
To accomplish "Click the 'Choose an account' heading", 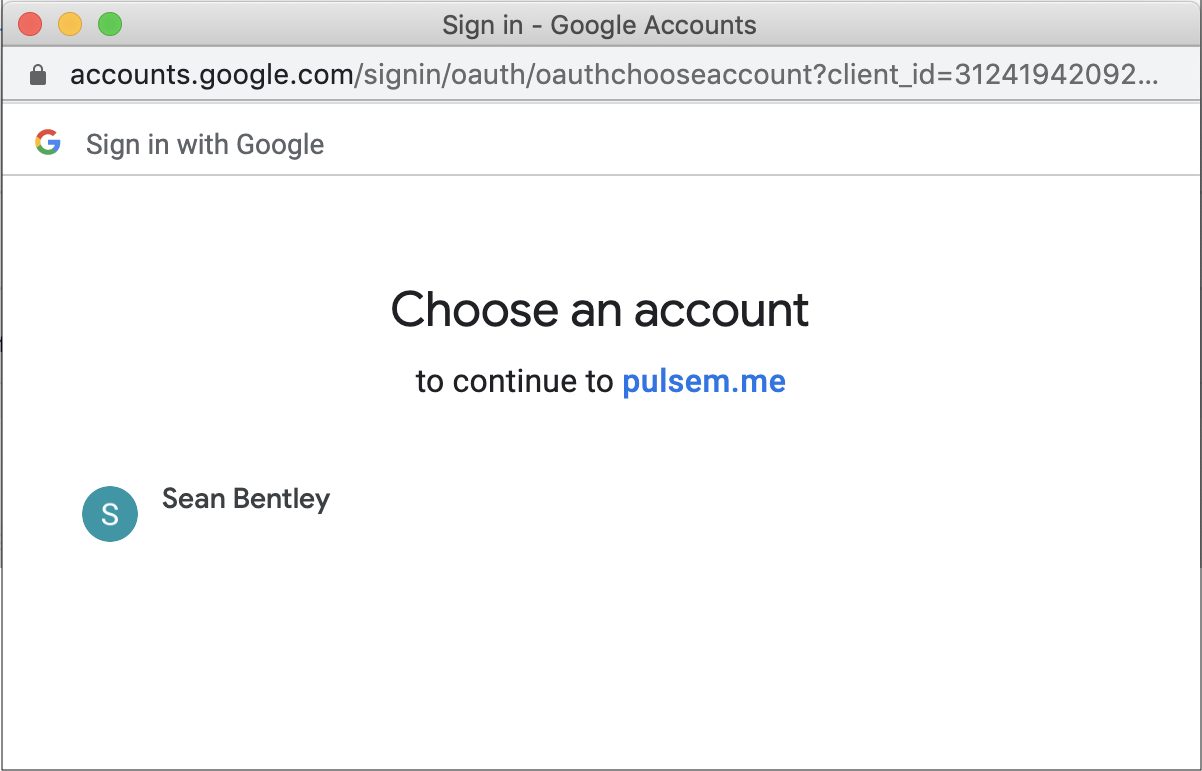I will click(x=600, y=309).
